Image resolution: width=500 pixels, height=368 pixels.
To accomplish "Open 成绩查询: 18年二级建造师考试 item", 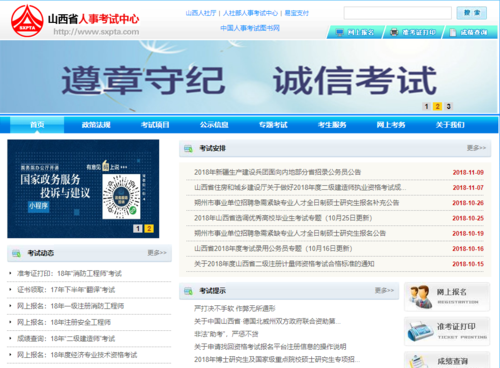I will [x=66, y=339].
